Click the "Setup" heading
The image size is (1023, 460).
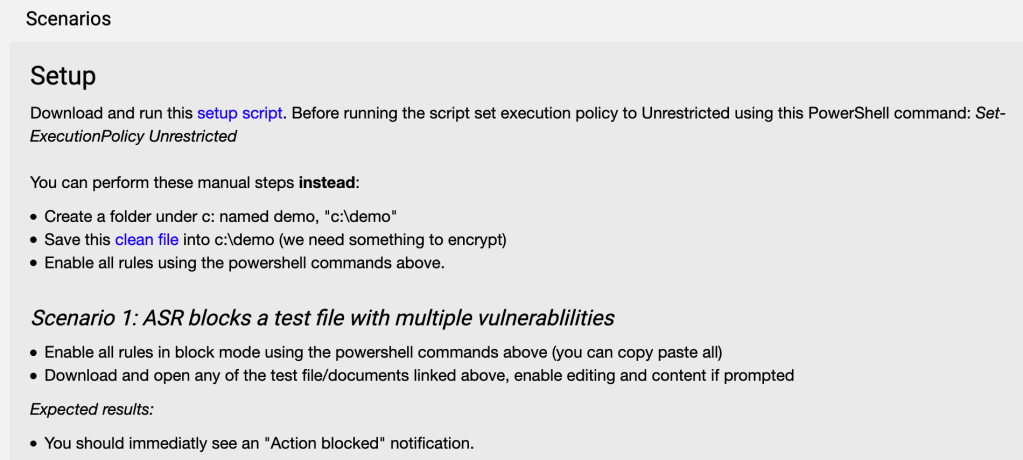pyautogui.click(x=63, y=76)
